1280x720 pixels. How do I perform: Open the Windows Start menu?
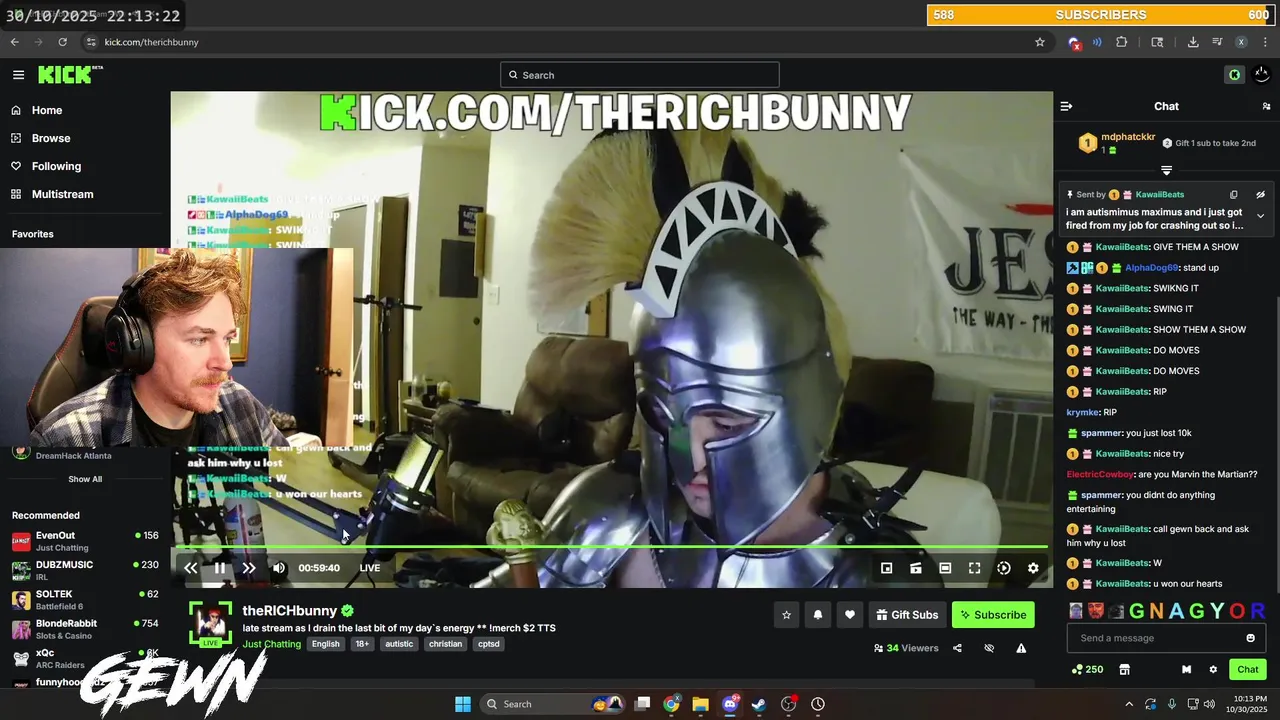coord(463,704)
